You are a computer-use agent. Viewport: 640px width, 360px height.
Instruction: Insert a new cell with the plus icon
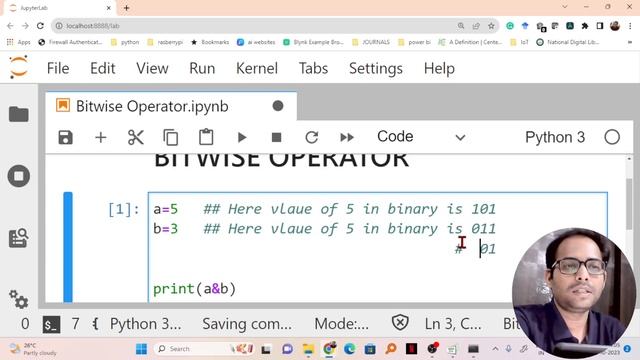[100, 137]
